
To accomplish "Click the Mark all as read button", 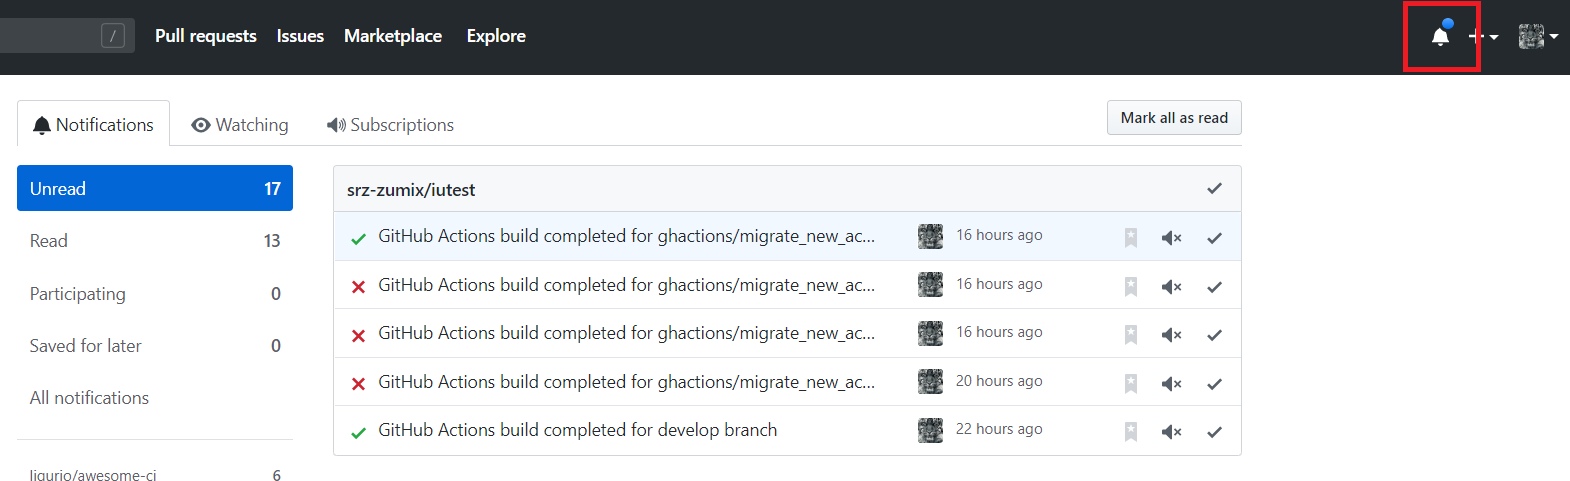I will click(x=1174, y=117).
